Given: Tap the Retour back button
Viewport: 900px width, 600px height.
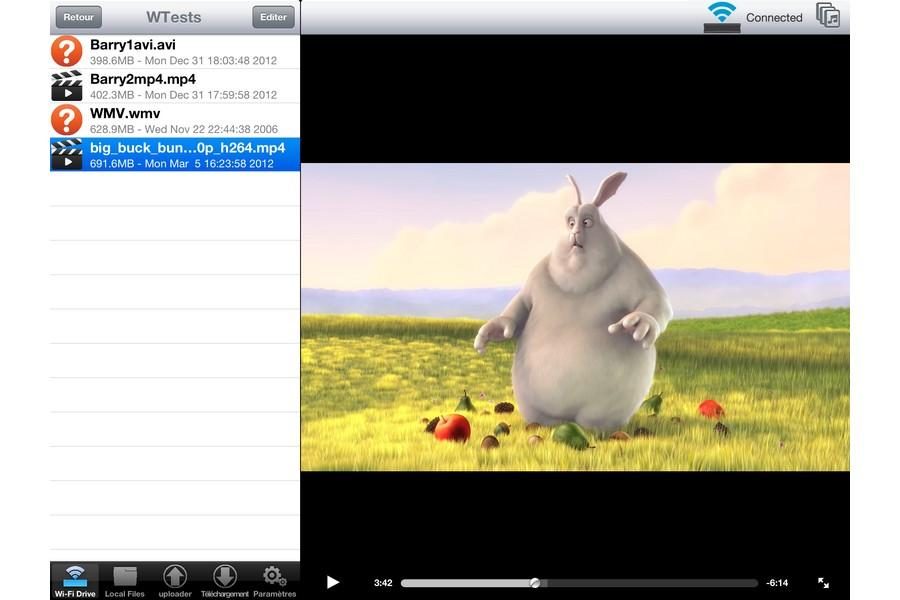Looking at the screenshot, I should tap(79, 17).
